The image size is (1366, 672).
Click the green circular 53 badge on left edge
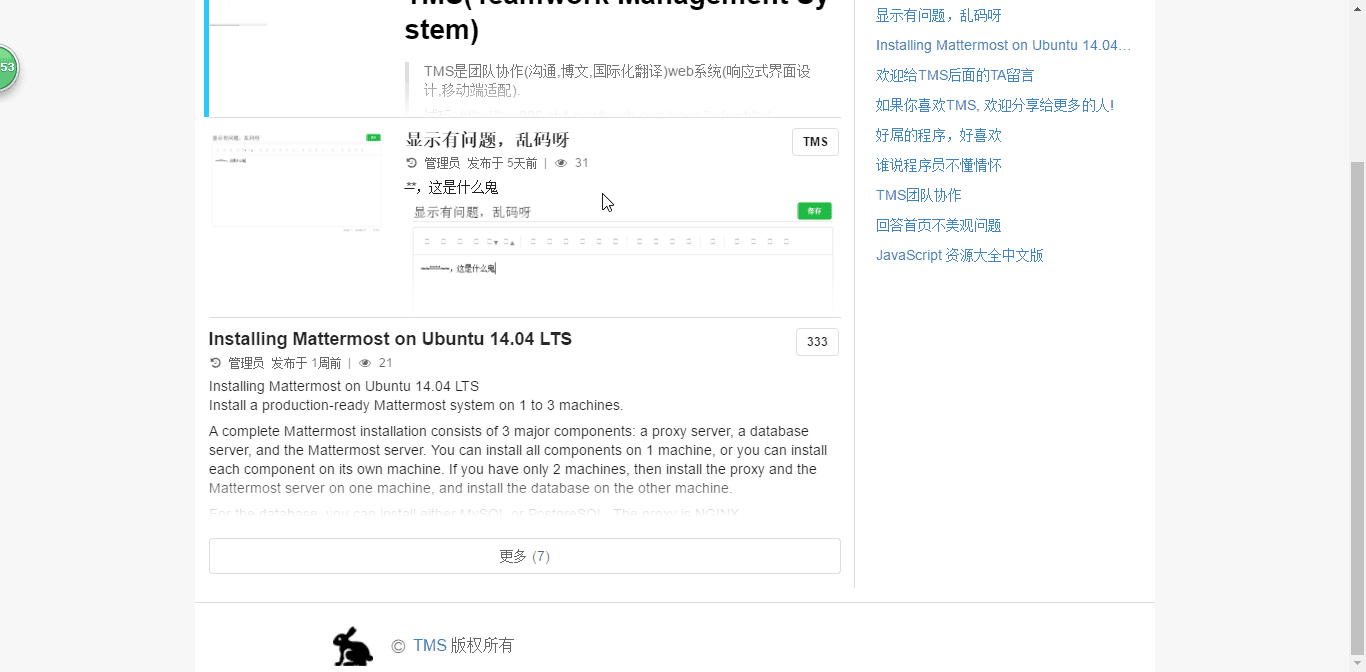(6, 68)
